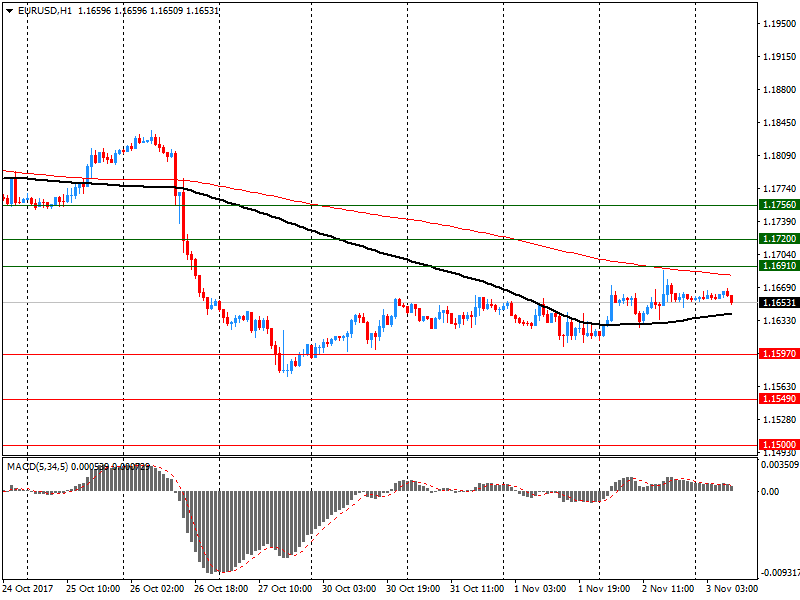Click the MACD 0.003509 scale value
Image resolution: width=800 pixels, height=600 pixels.
[x=780, y=465]
